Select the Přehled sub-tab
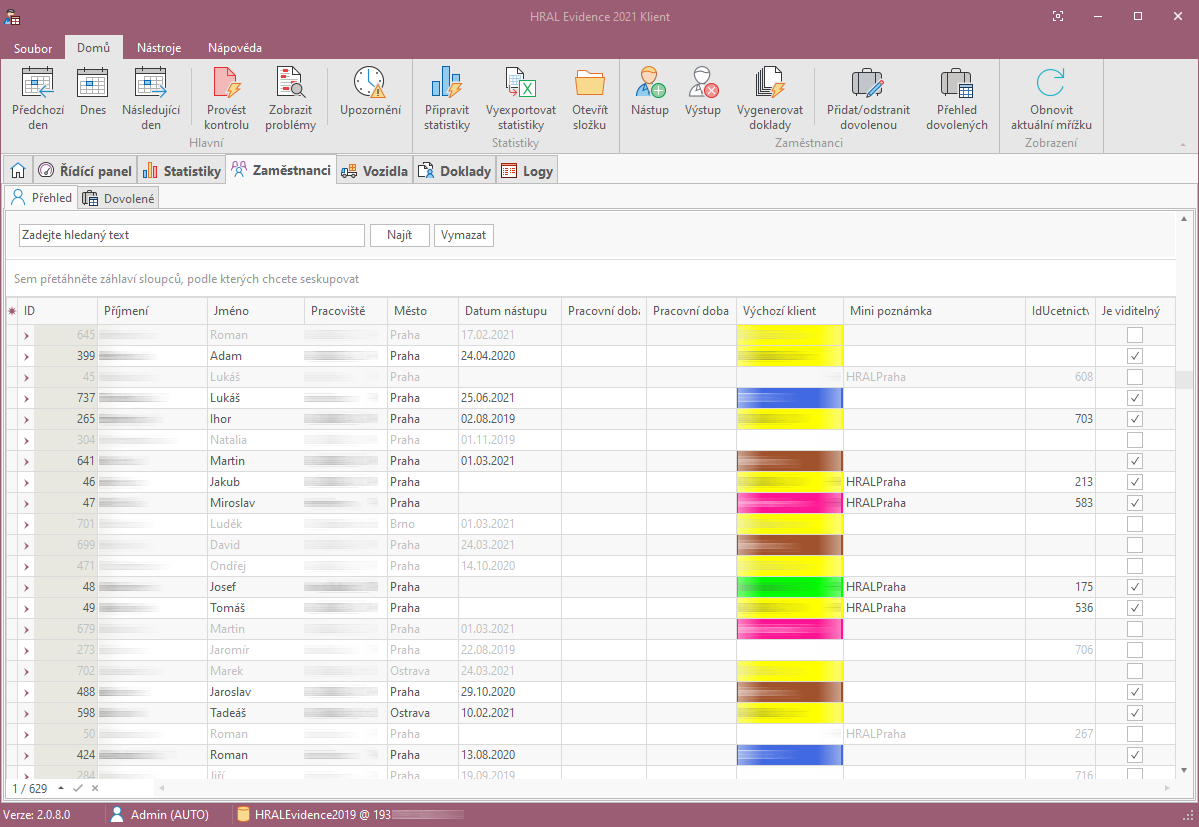 point(41,197)
